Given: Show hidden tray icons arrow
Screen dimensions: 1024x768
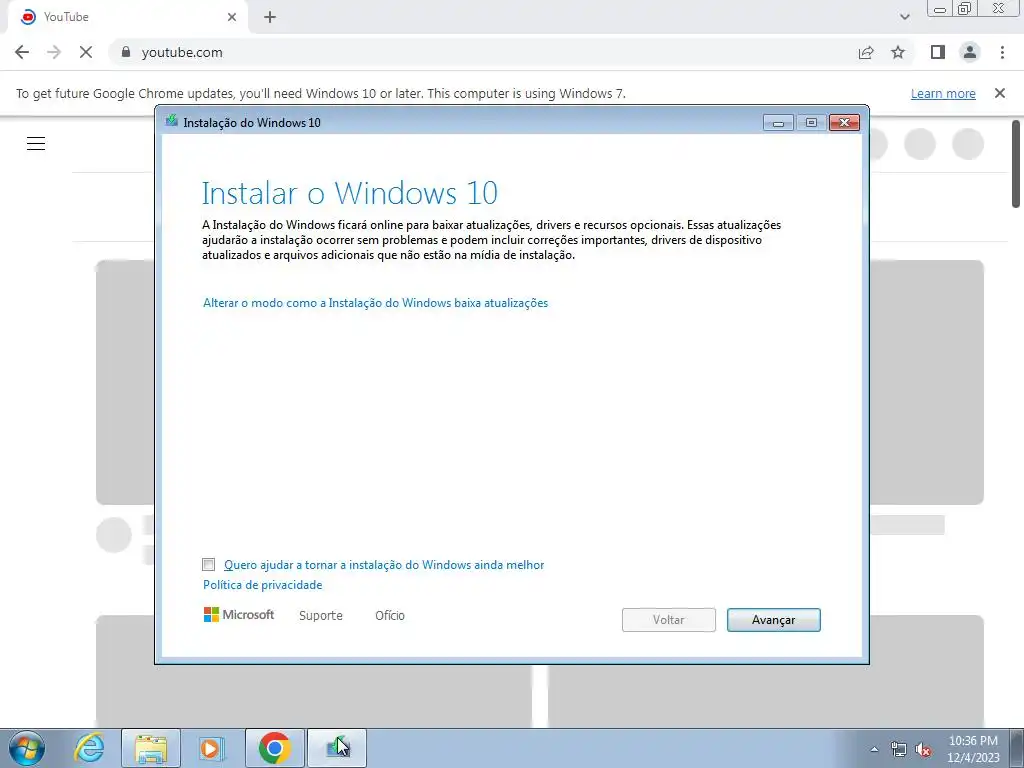Looking at the screenshot, I should 874,749.
